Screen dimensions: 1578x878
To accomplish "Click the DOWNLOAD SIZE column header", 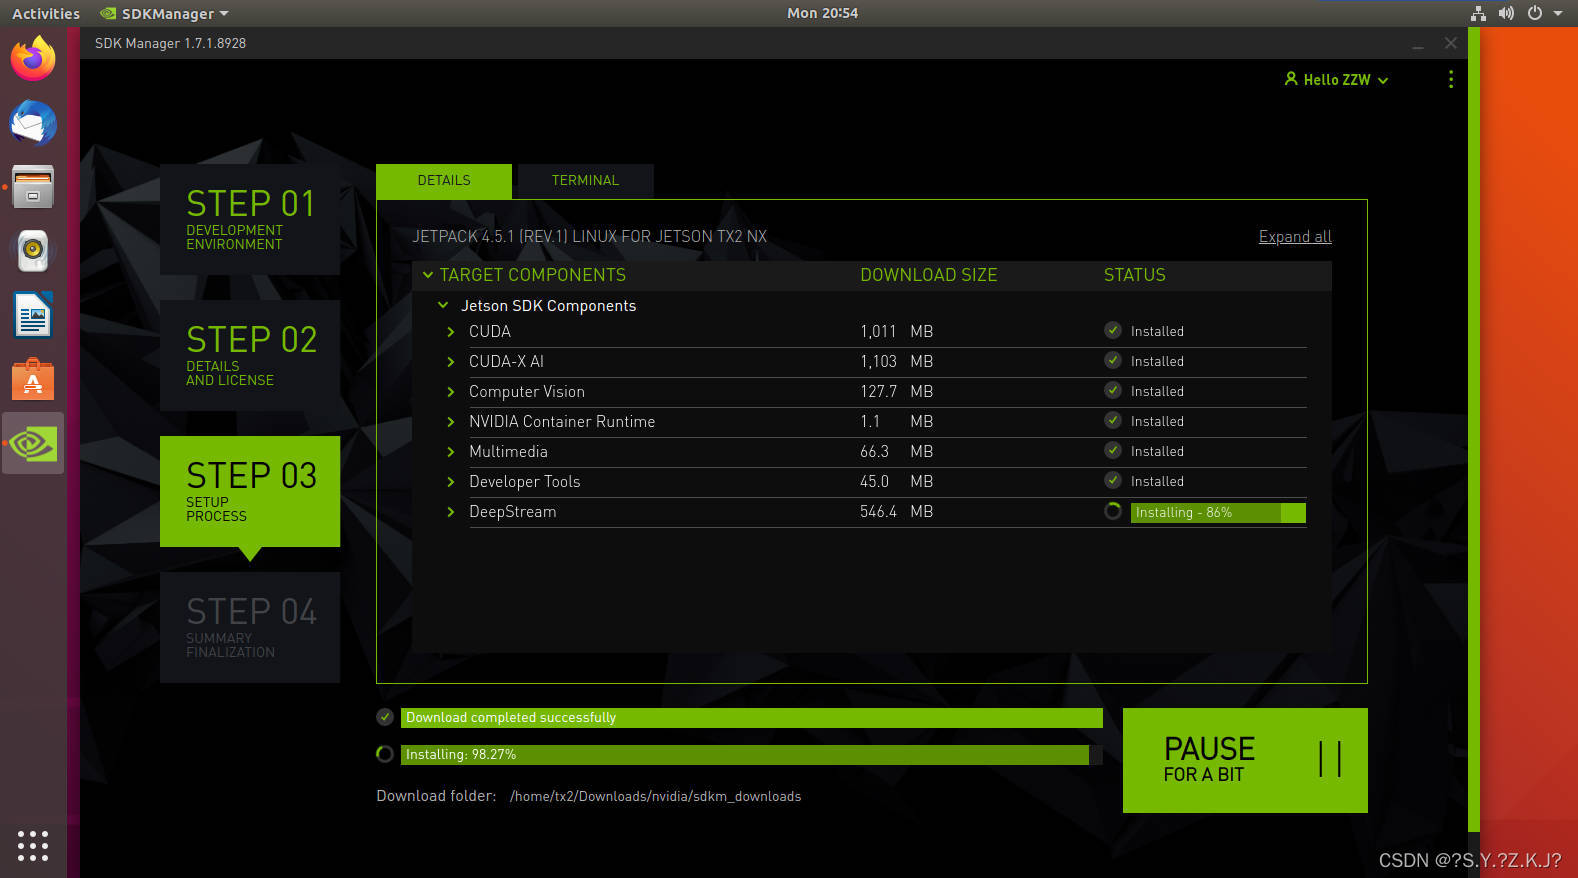I will tap(929, 275).
